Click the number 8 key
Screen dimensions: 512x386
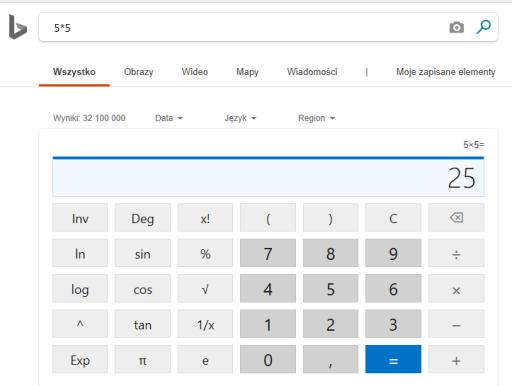click(x=331, y=253)
